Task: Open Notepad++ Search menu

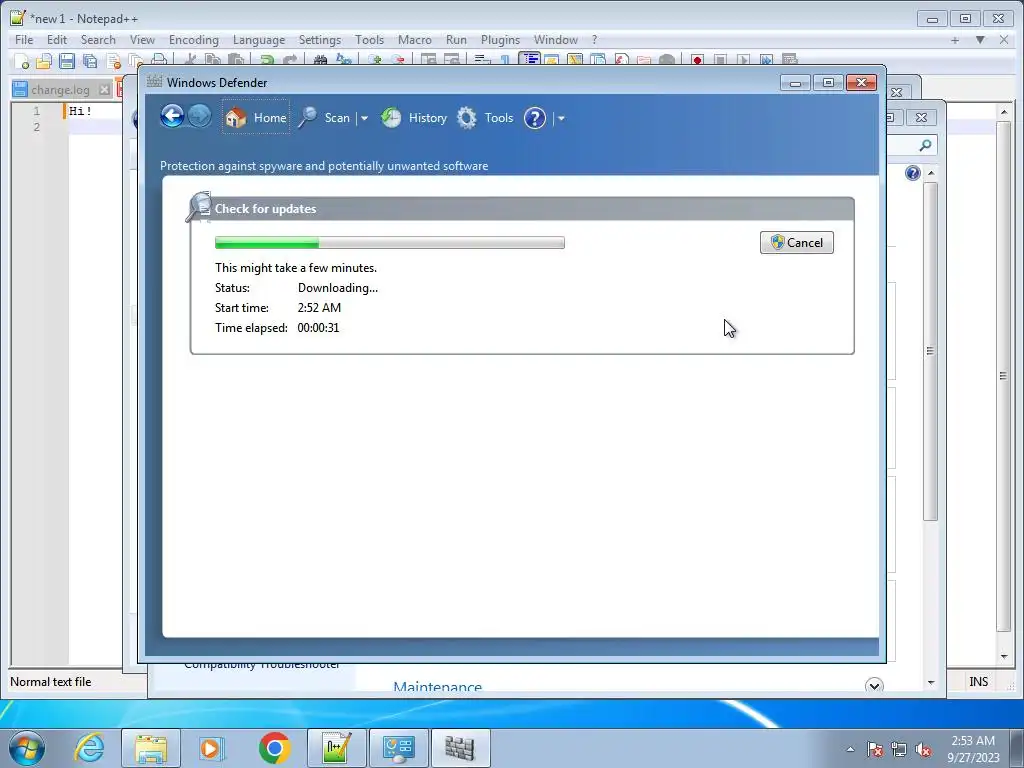Action: 98,40
